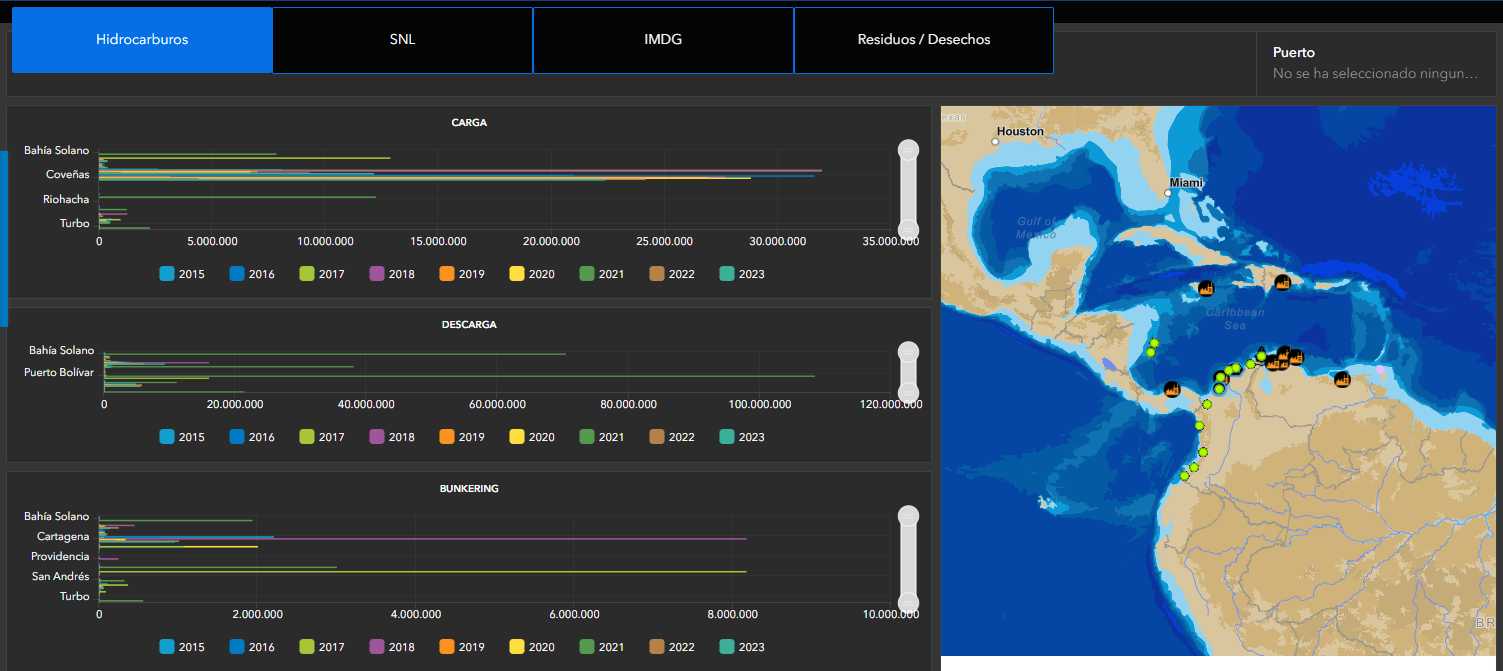Toggle 2022 series in the BUNKERING legend
This screenshot has width=1503, height=671.
coord(672,647)
